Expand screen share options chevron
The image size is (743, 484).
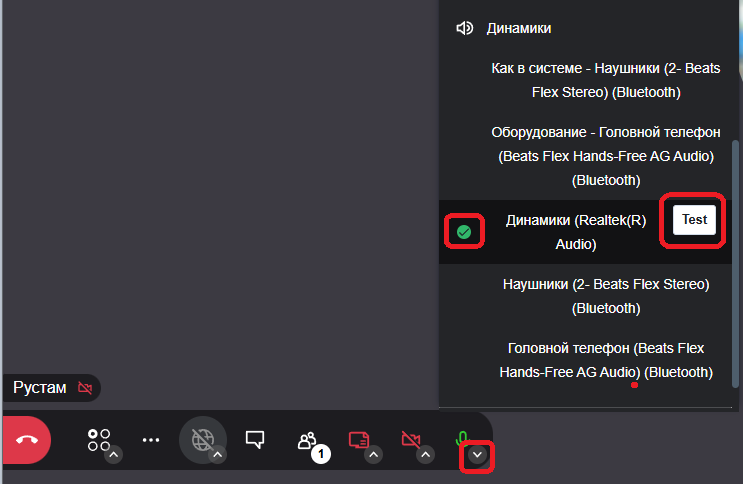coord(374,455)
